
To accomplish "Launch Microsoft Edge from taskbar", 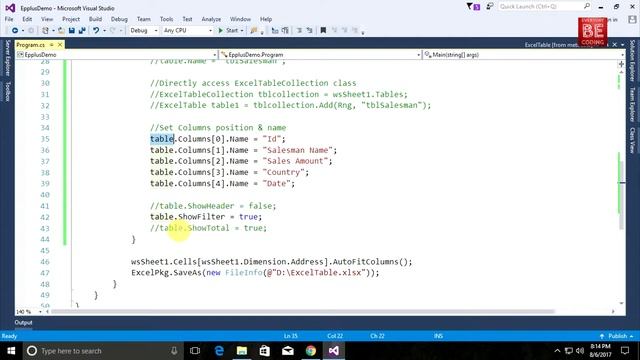I will pyautogui.click(x=219, y=351).
